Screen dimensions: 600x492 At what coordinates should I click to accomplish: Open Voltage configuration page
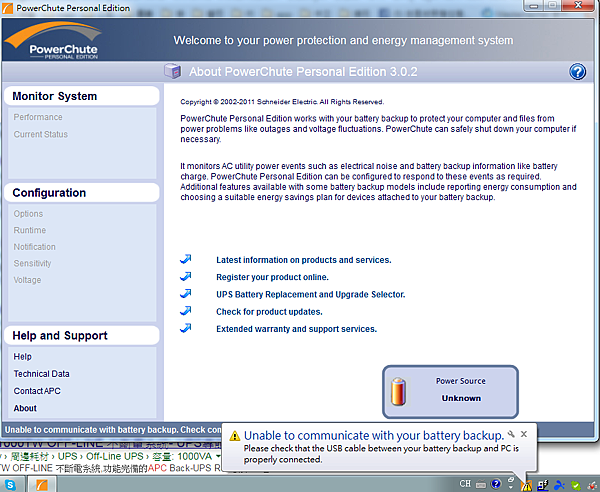point(27,280)
